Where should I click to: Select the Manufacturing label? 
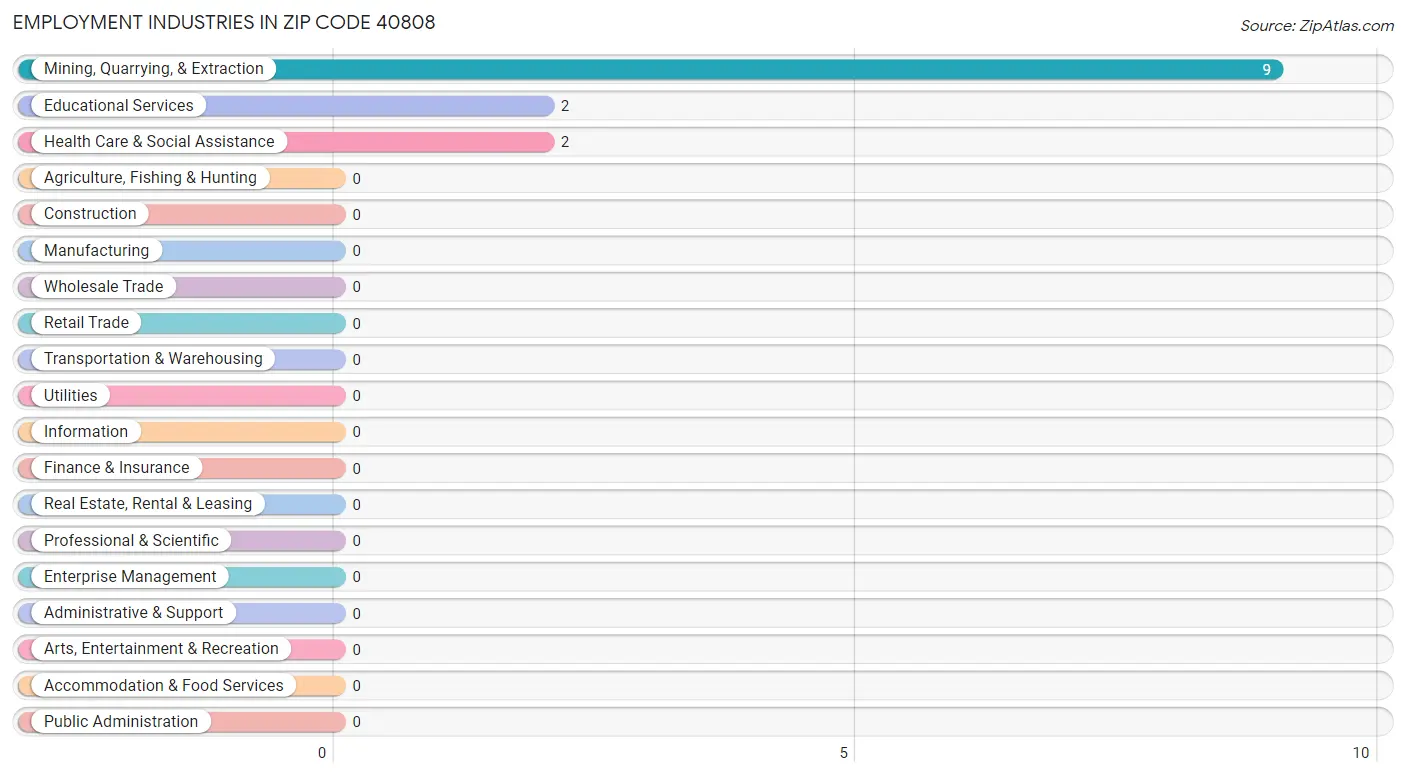pos(96,250)
